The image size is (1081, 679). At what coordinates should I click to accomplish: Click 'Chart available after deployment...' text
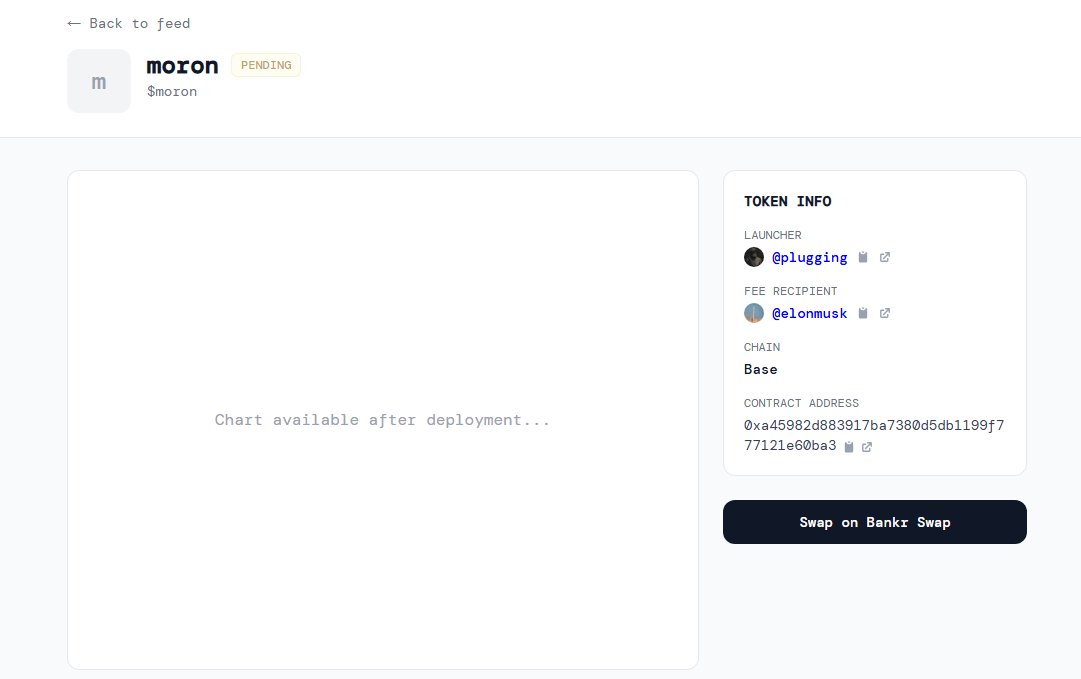point(382,420)
